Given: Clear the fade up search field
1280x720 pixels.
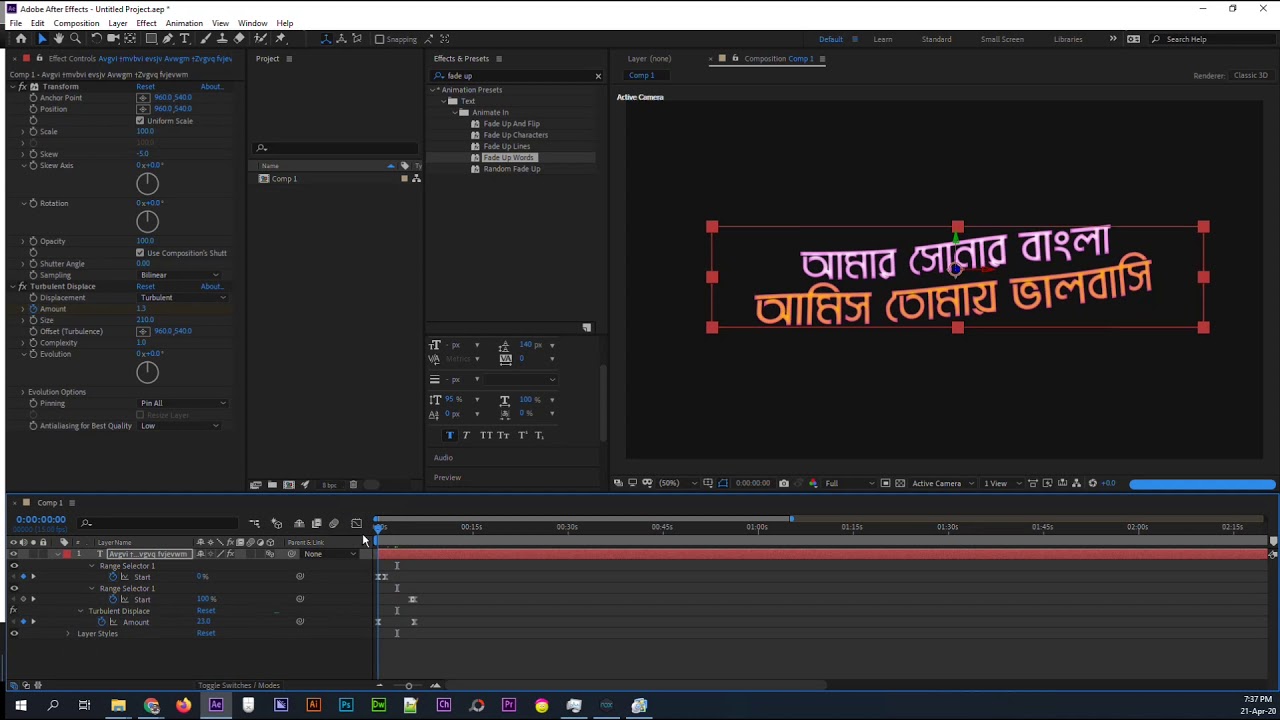Looking at the screenshot, I should pyautogui.click(x=598, y=76).
